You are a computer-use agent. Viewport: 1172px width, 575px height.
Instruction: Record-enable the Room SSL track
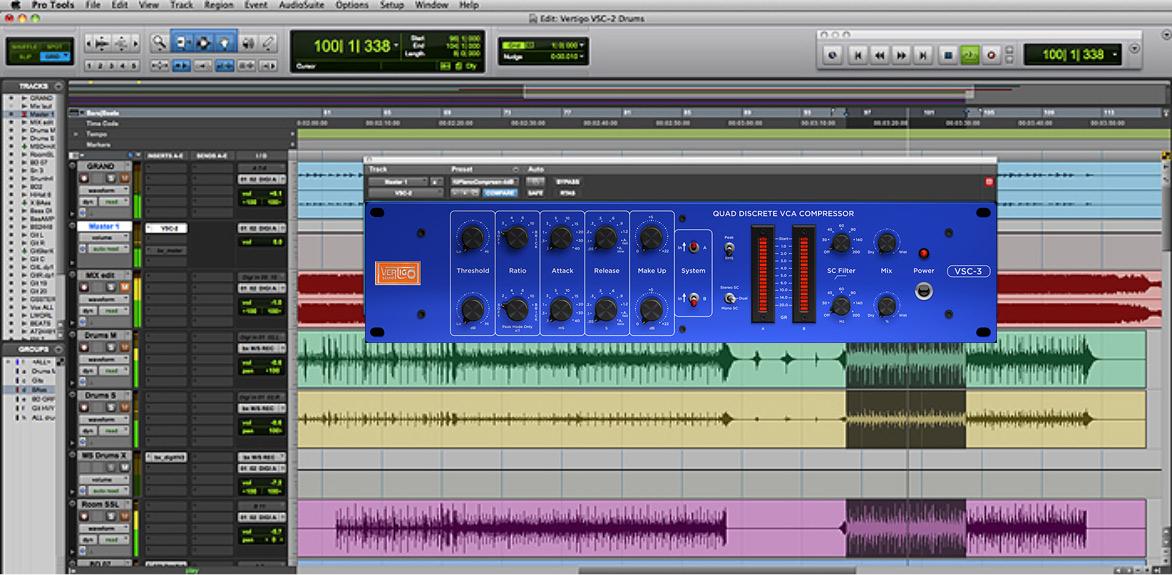(x=84, y=518)
